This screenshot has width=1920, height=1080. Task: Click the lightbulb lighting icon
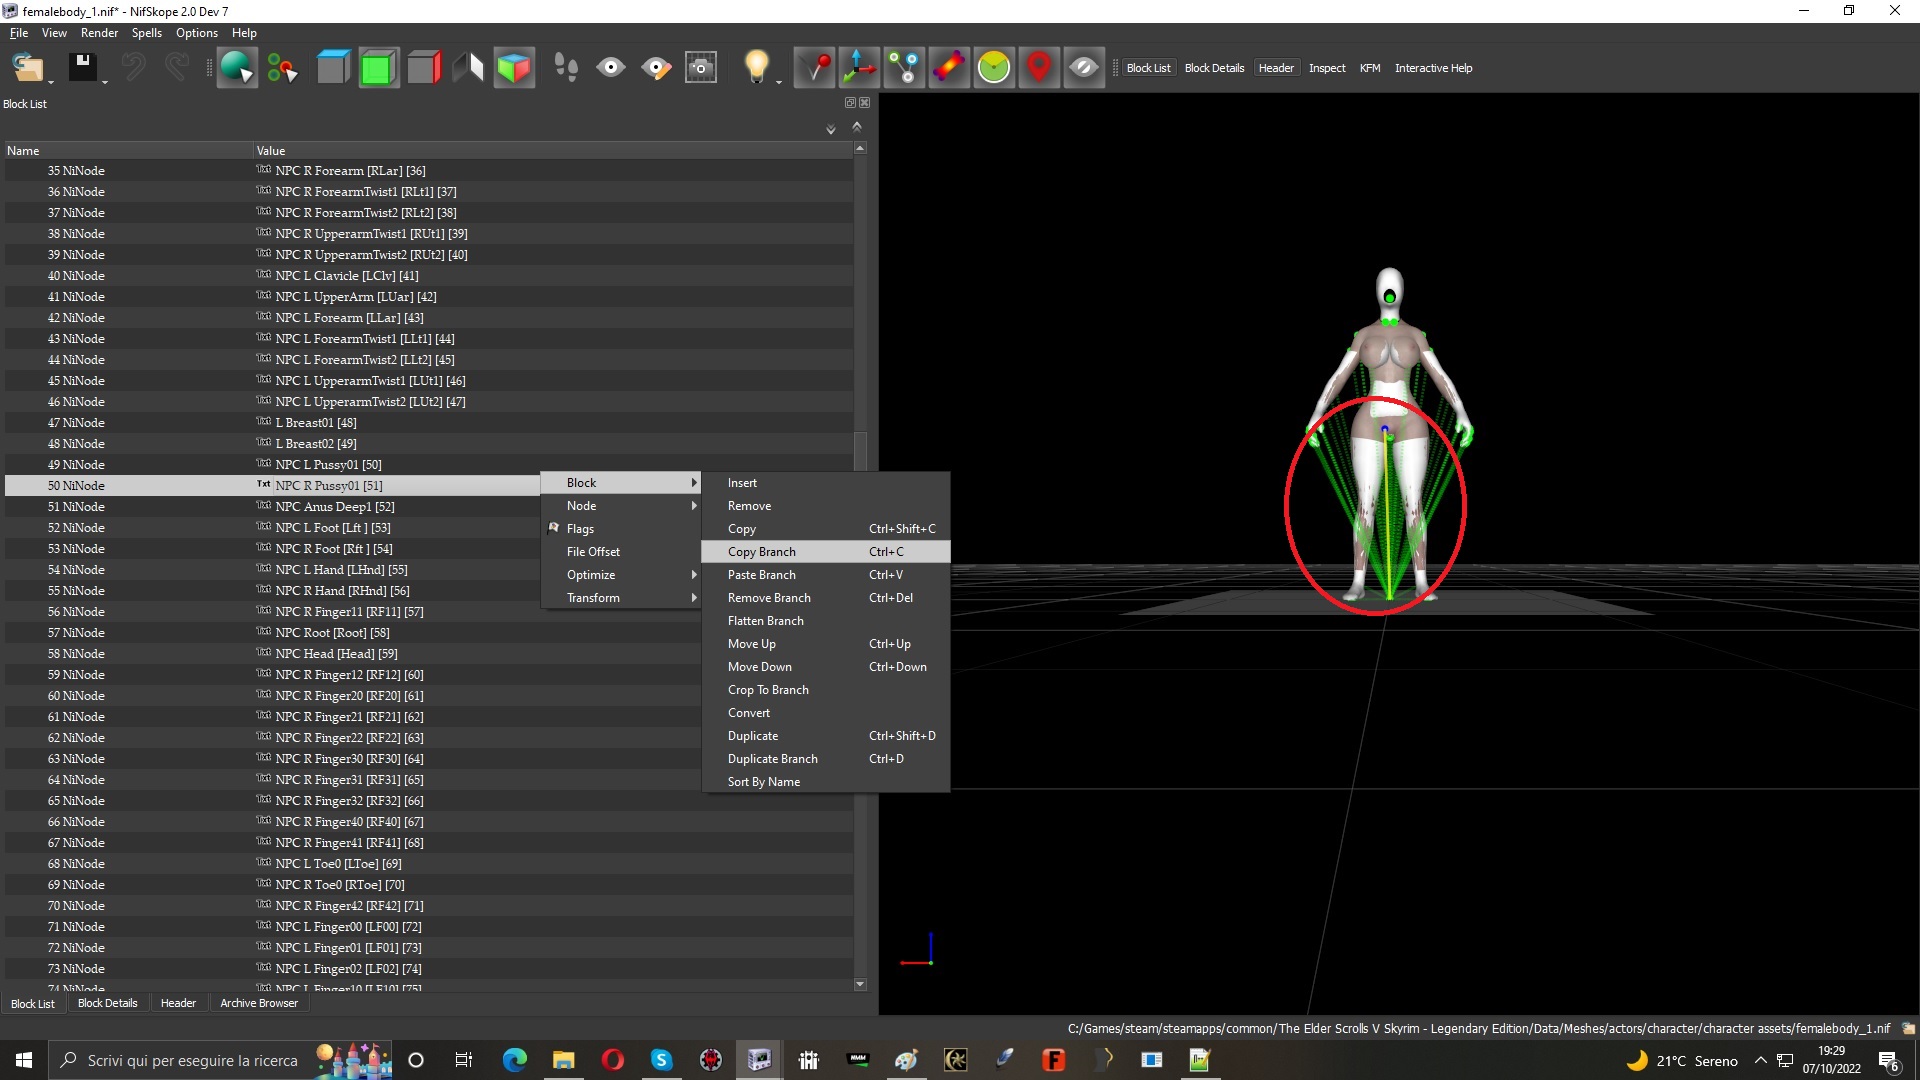(x=757, y=68)
